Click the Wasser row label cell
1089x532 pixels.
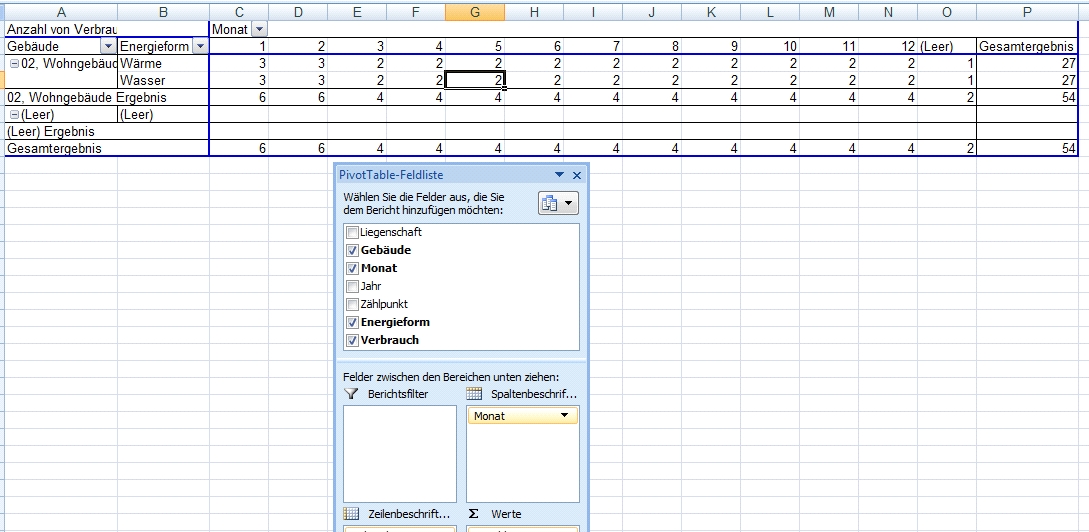(x=163, y=81)
